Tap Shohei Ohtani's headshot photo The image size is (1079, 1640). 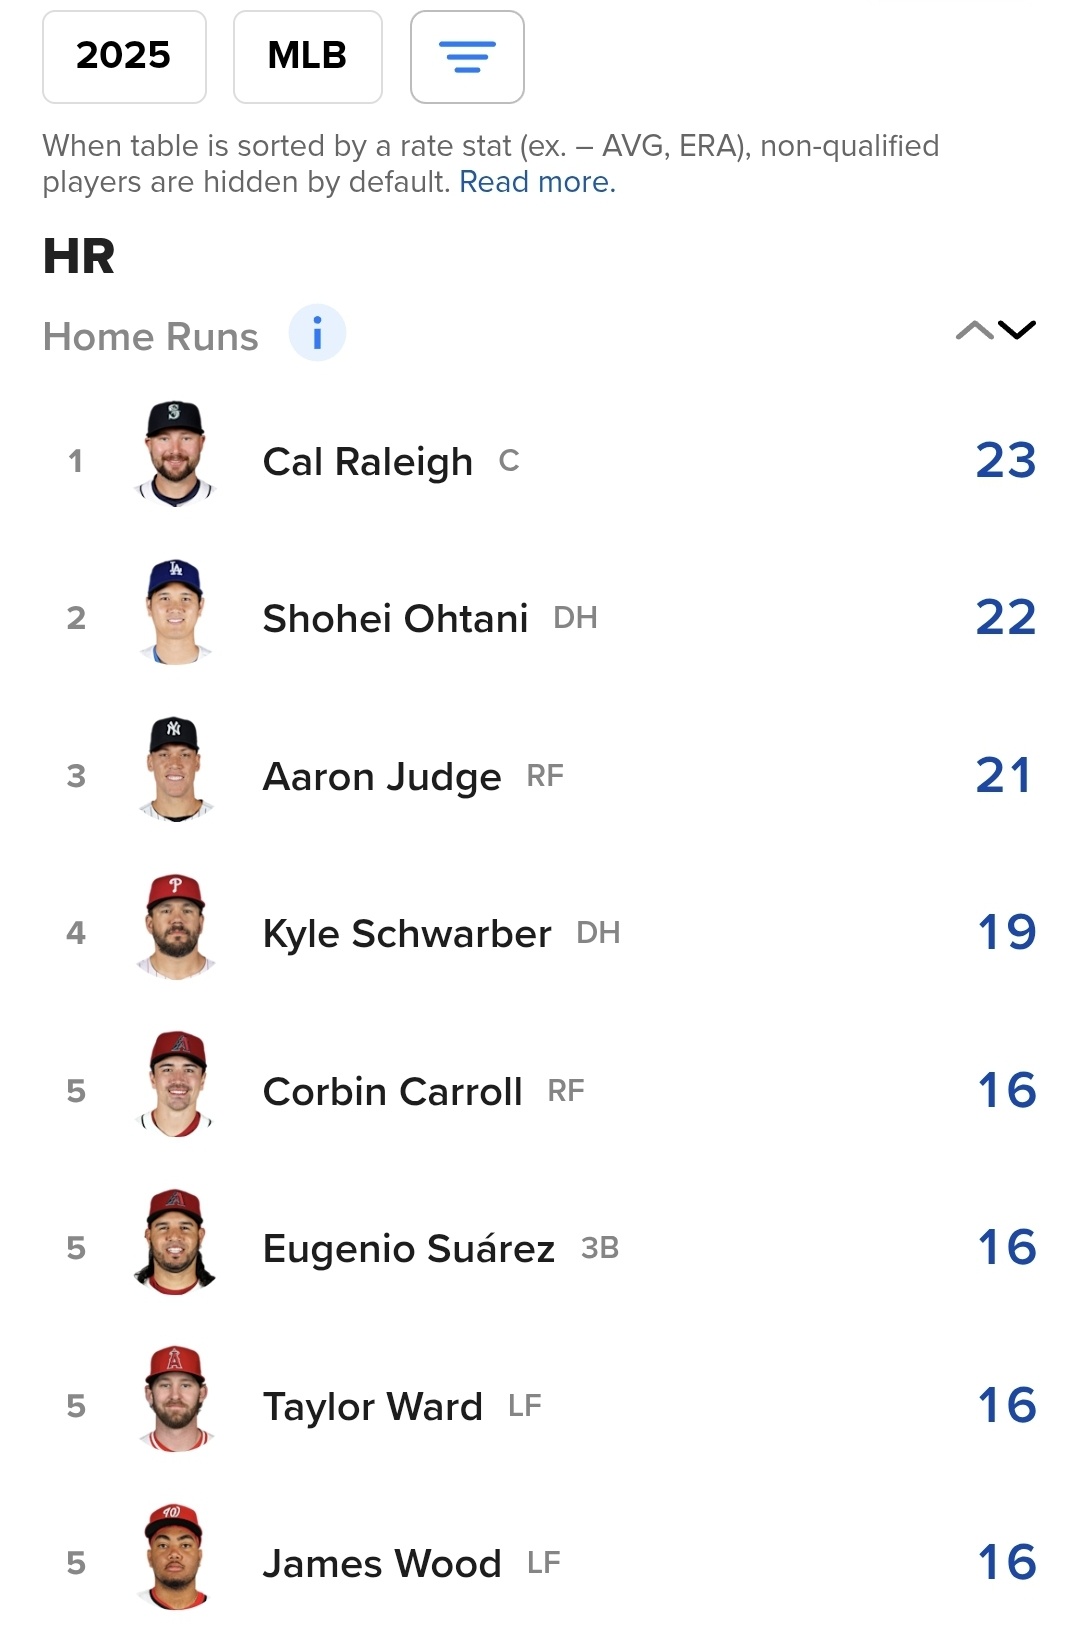(x=175, y=612)
